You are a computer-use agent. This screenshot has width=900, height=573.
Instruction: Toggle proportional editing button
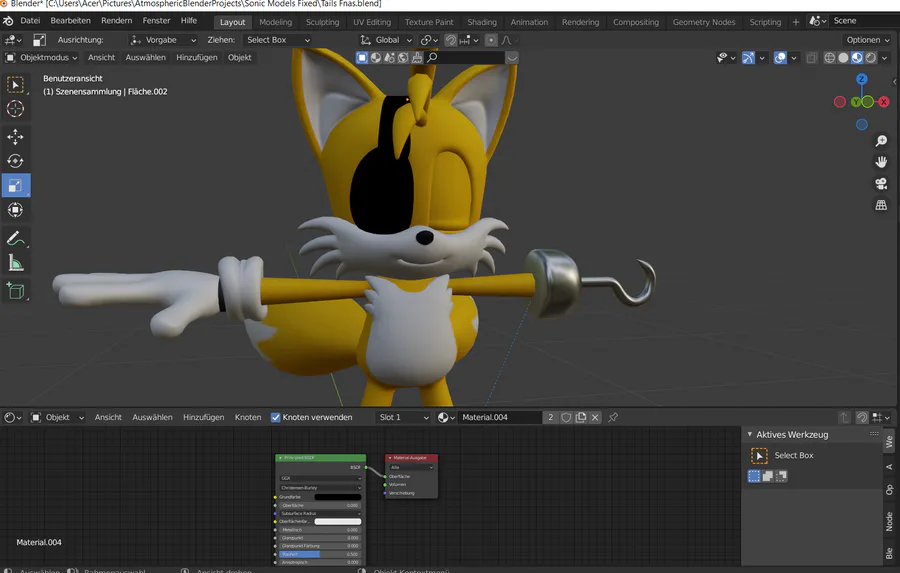(491, 40)
